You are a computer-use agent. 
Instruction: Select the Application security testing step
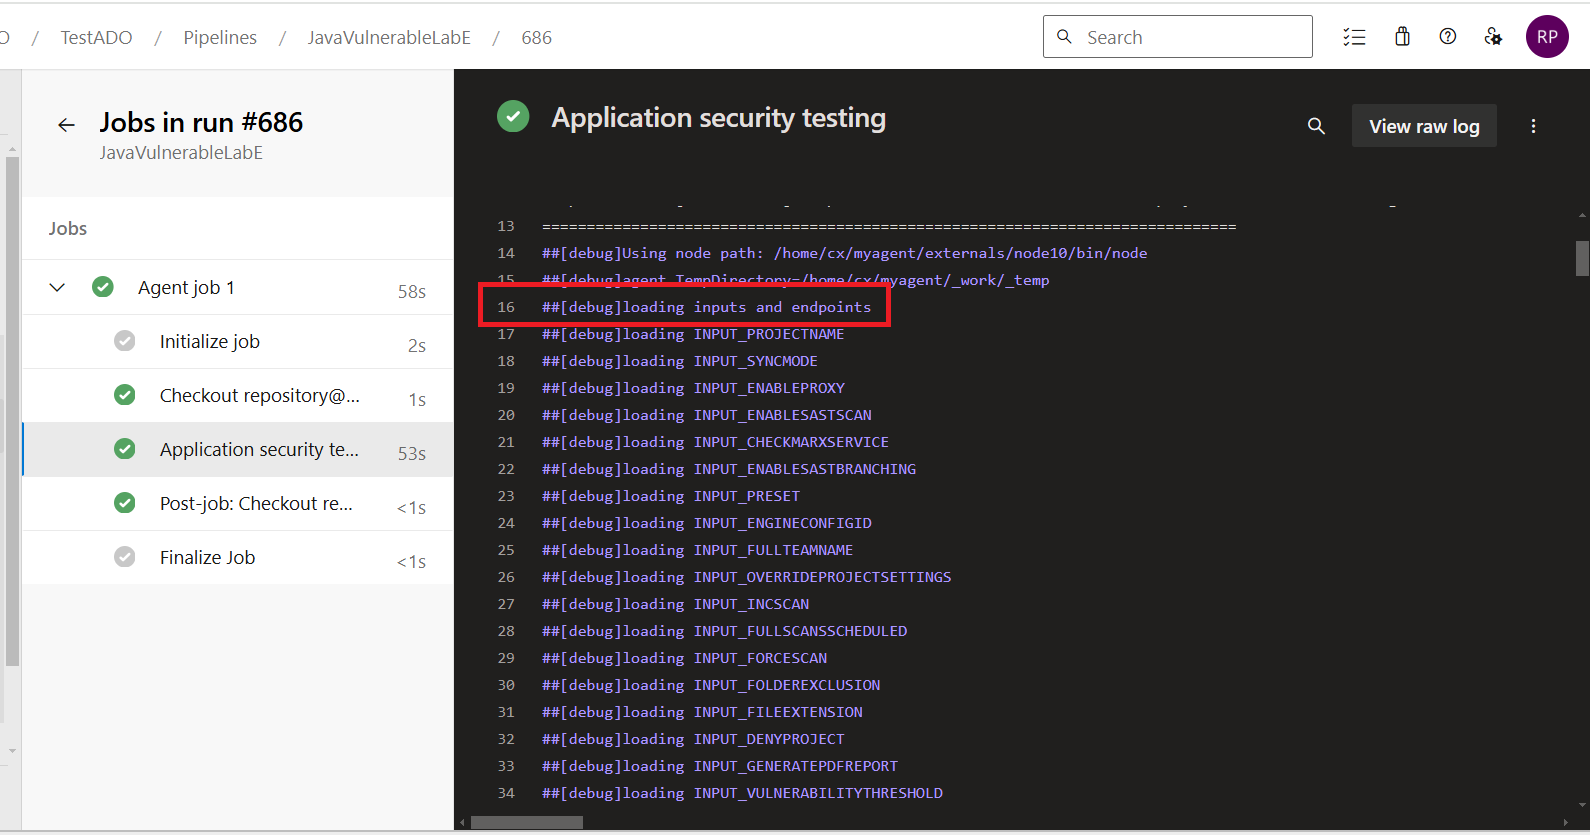click(238, 450)
